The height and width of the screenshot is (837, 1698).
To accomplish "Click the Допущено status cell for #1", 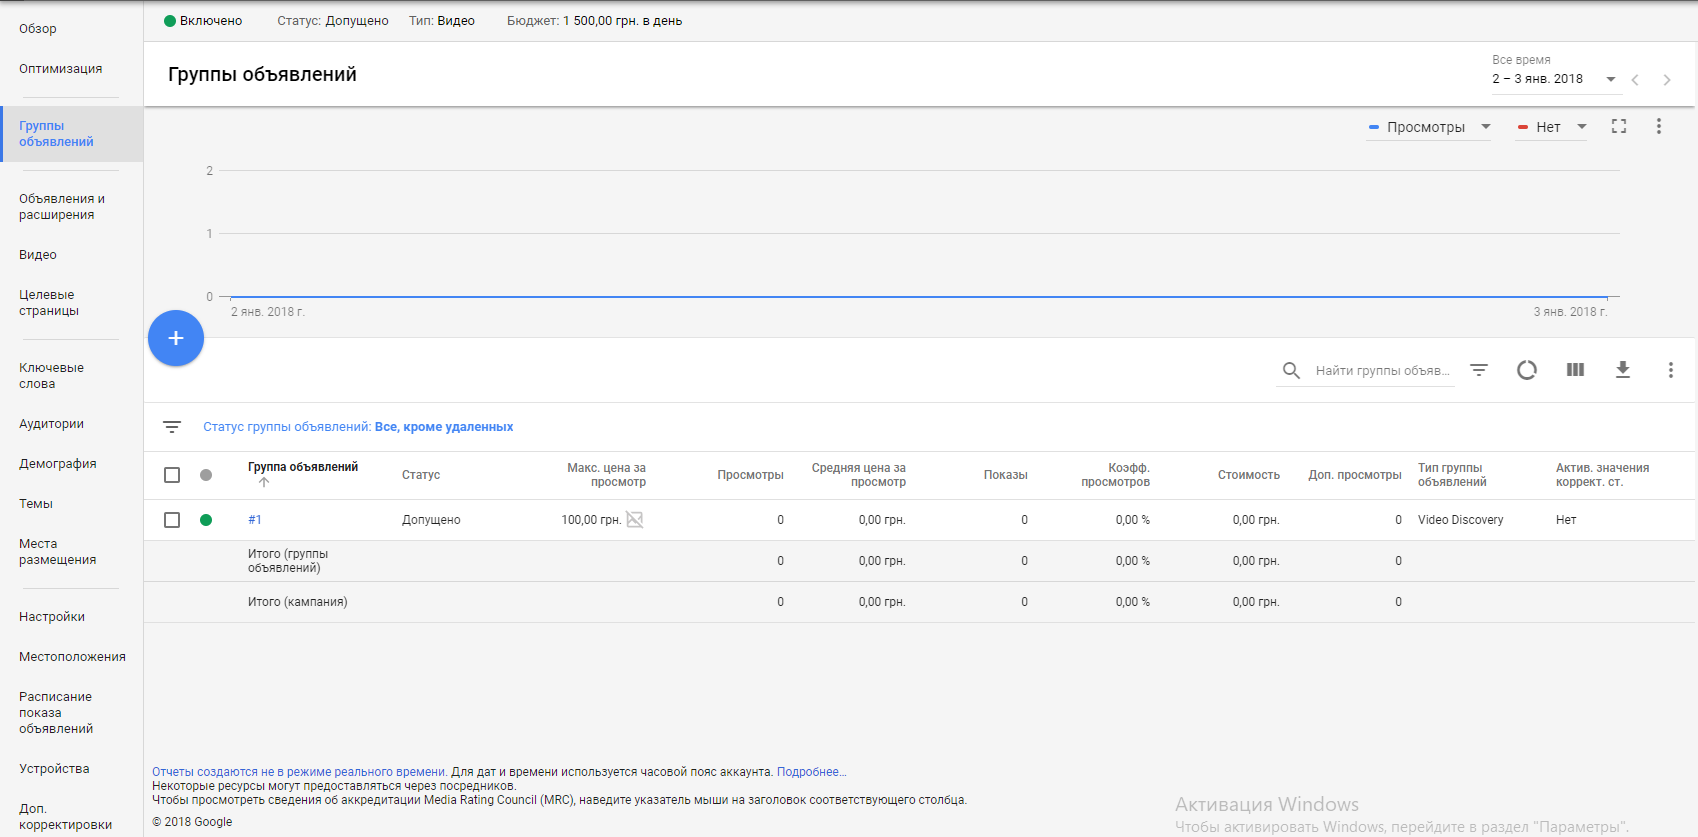I will tap(431, 520).
